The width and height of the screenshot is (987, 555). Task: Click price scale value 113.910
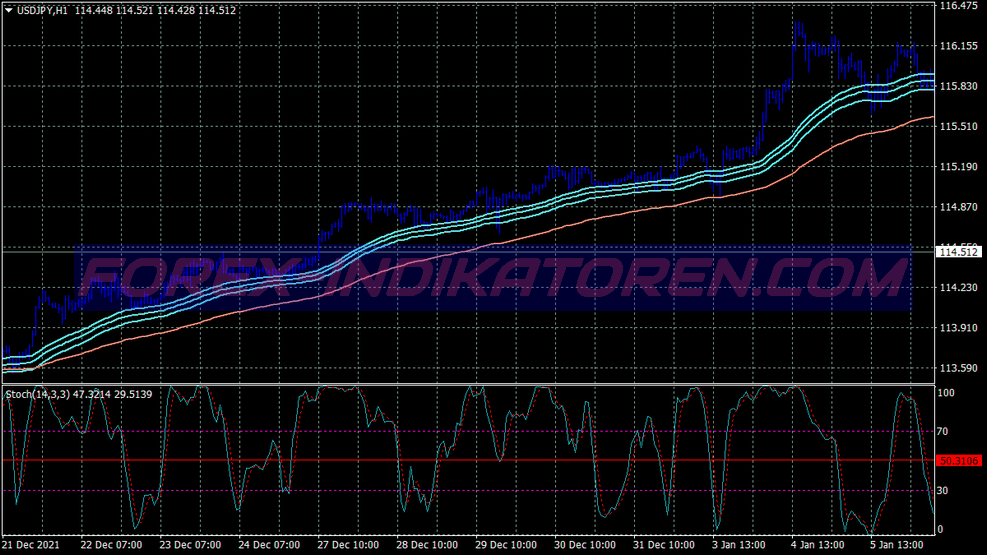coord(959,328)
